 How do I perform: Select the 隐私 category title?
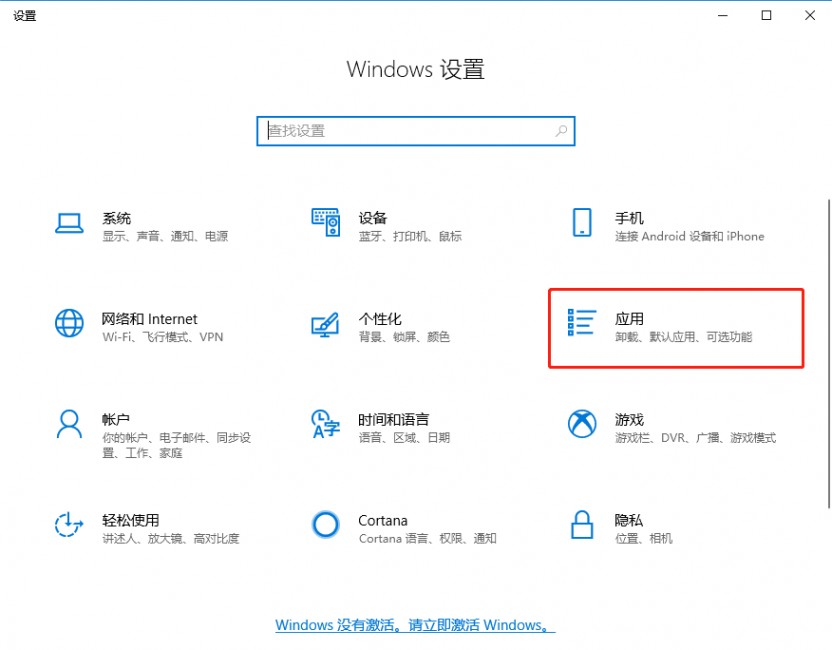coord(629,521)
